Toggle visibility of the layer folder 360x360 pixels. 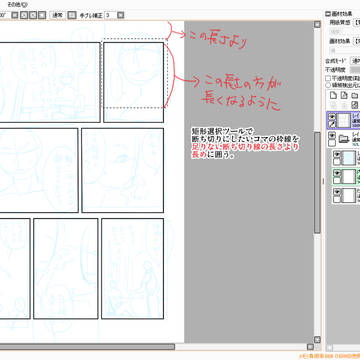point(332,136)
